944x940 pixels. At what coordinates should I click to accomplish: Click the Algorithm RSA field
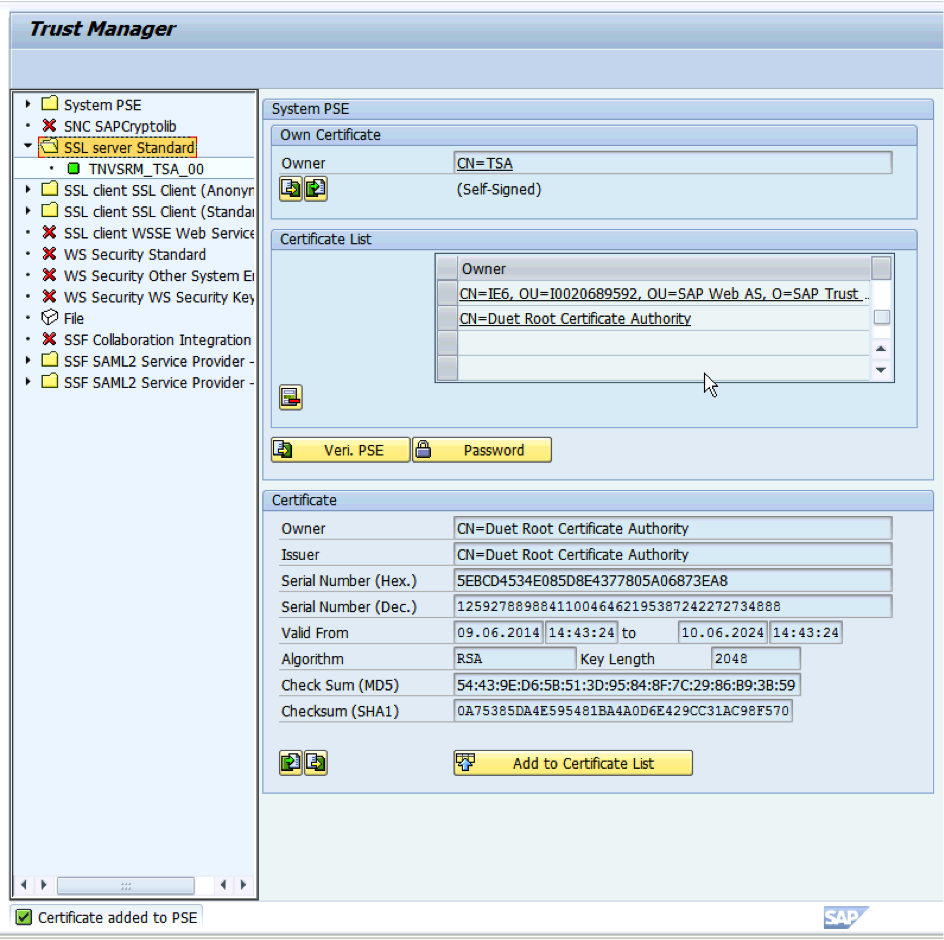(515, 659)
